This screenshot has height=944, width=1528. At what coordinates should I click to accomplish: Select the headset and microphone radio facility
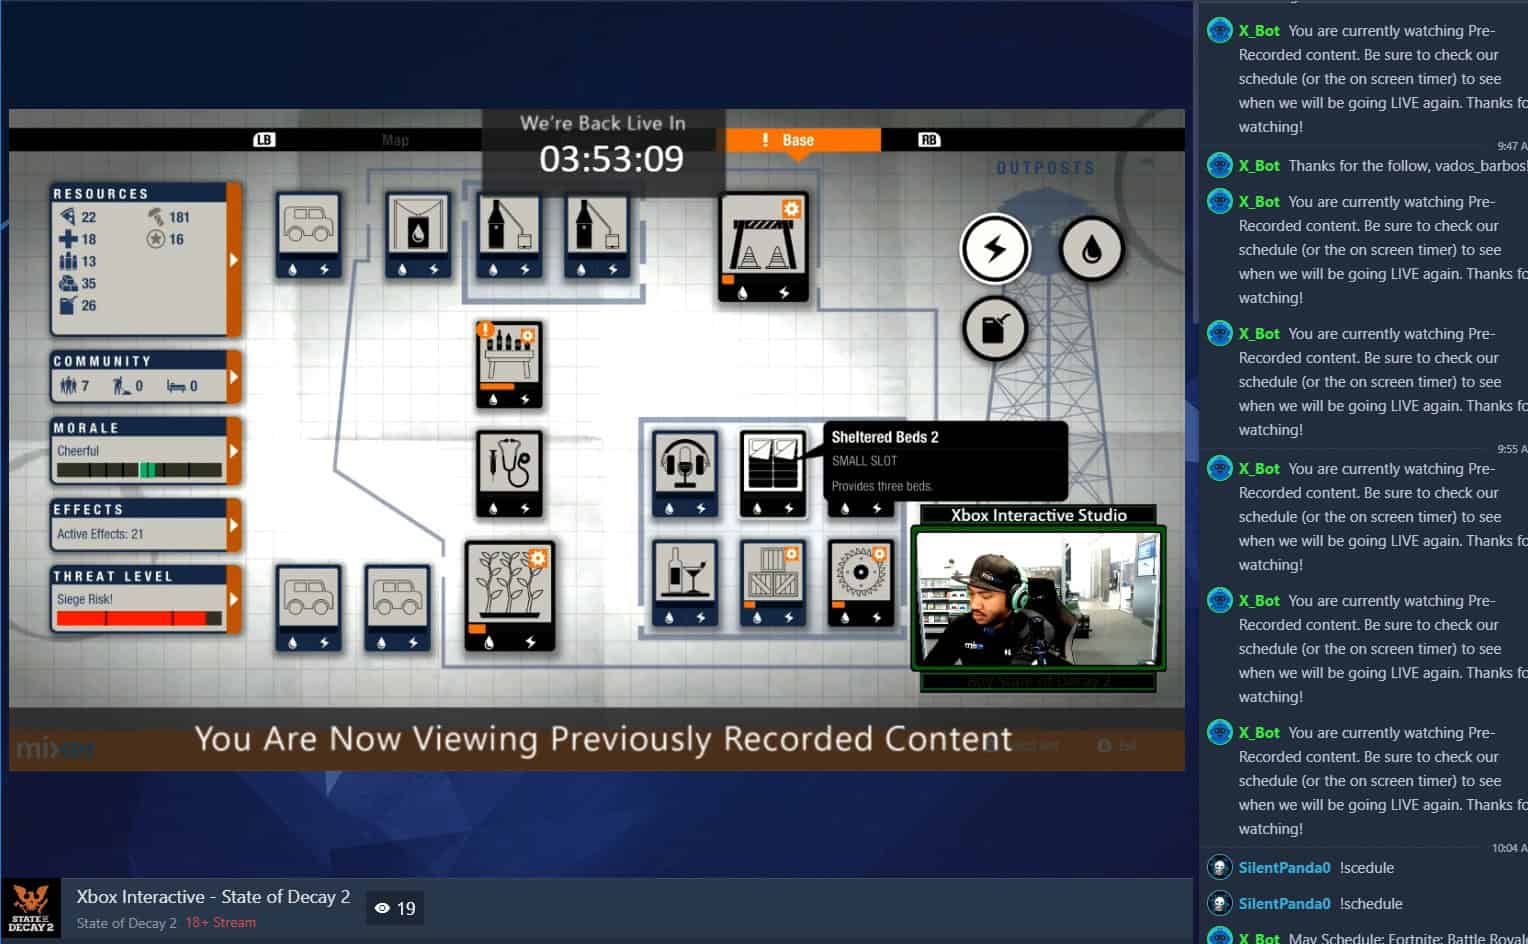[685, 474]
